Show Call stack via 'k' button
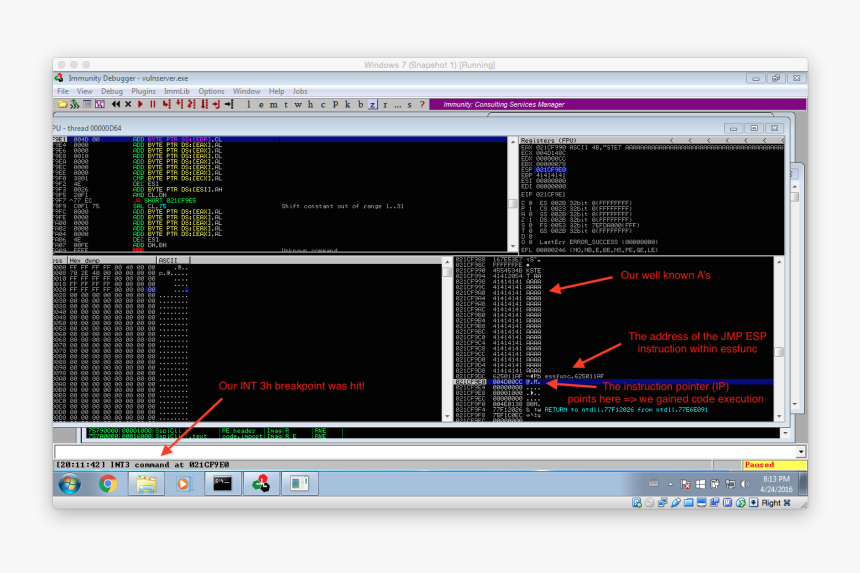The height and width of the screenshot is (573, 860). [x=348, y=104]
